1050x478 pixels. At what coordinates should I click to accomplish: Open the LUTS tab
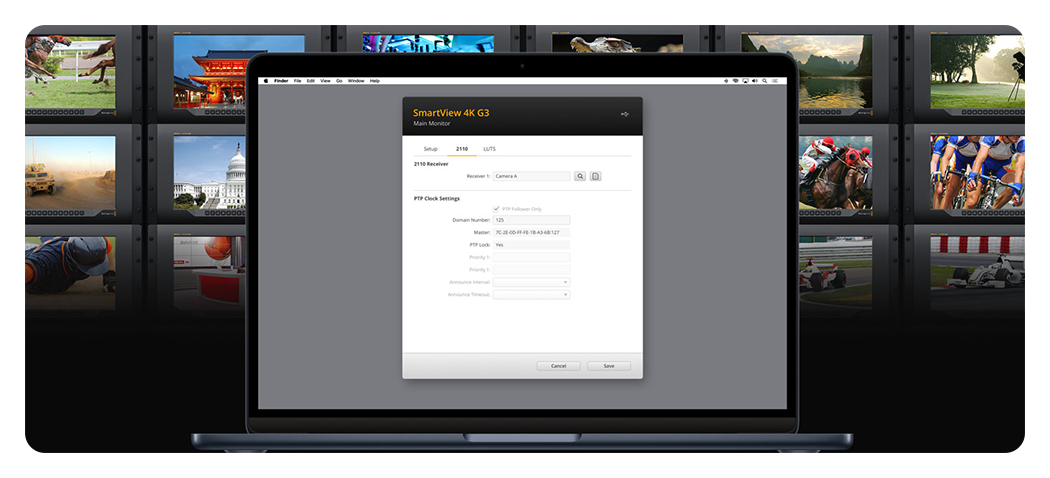[x=490, y=149]
